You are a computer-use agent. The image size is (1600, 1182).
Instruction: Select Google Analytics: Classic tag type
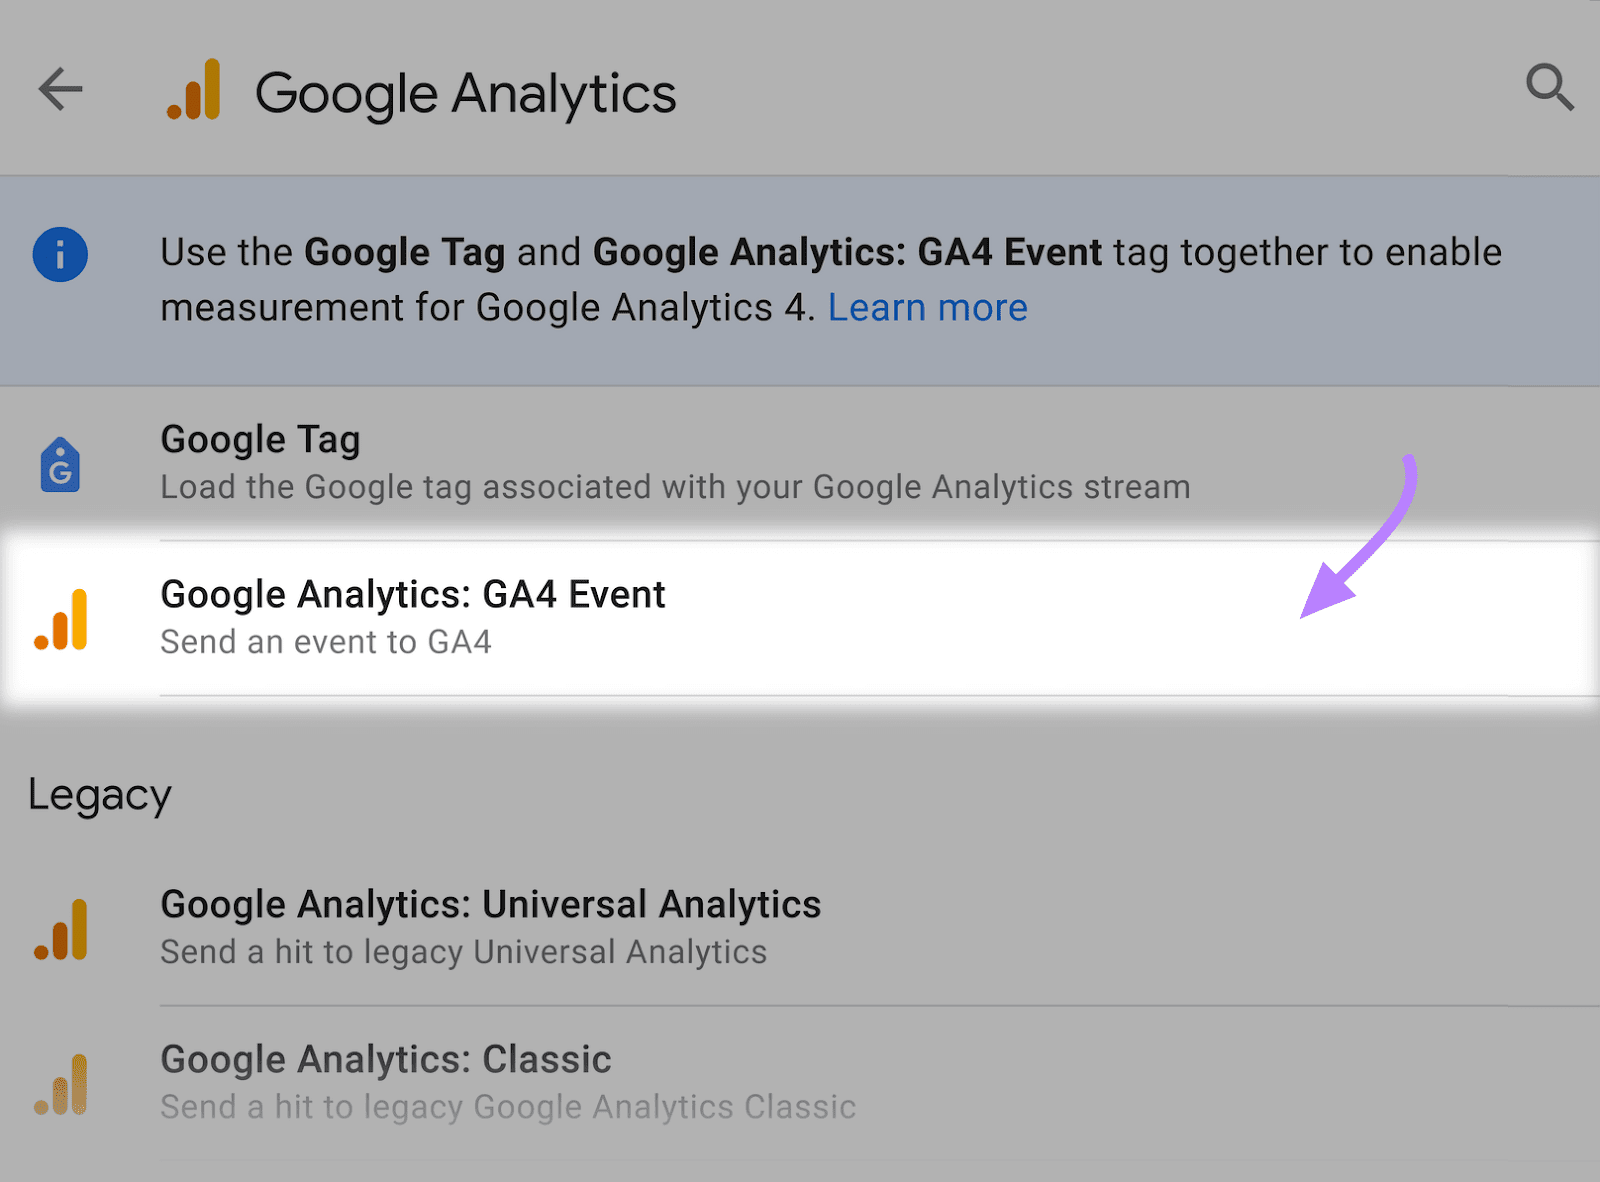tap(385, 1058)
